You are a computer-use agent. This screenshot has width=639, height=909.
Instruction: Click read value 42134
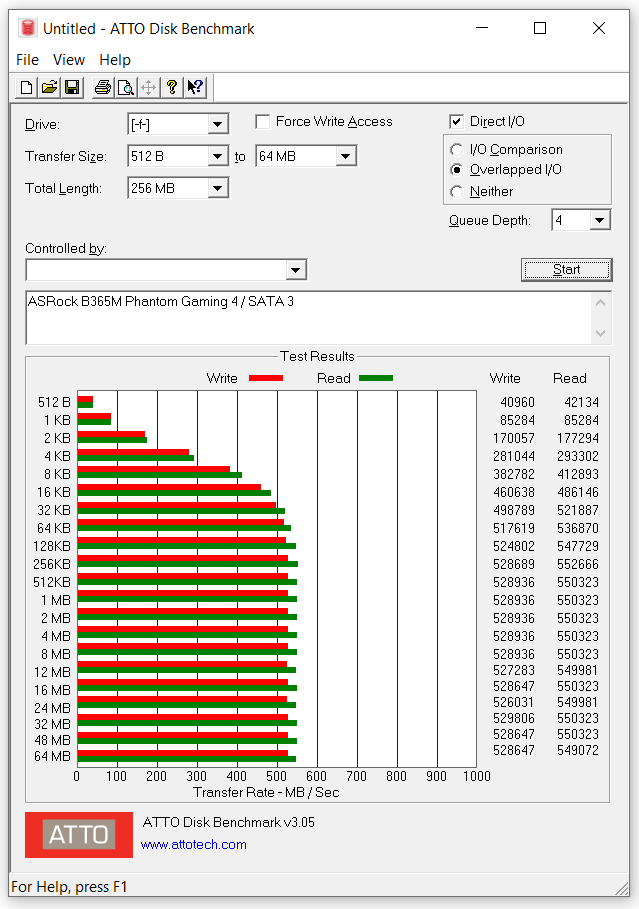coord(582,402)
